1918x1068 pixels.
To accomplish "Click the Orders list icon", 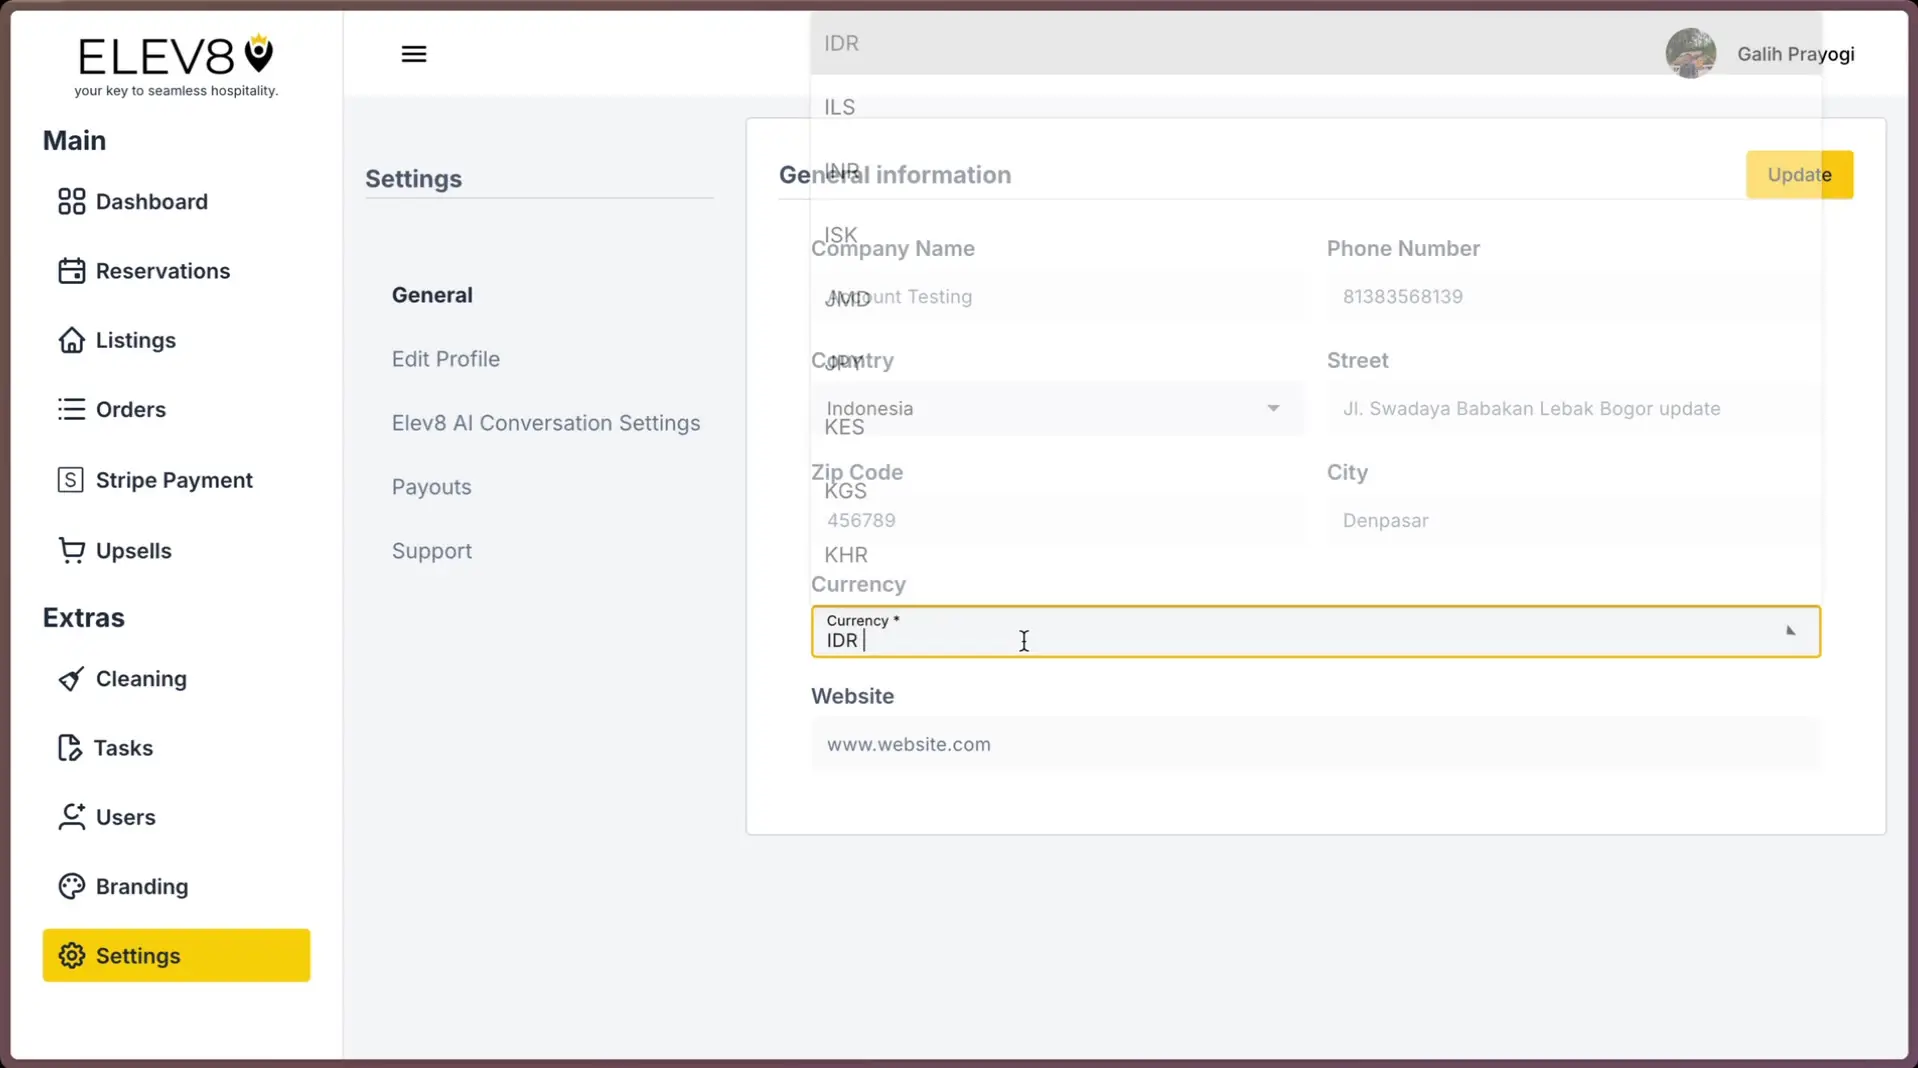I will [x=70, y=409].
